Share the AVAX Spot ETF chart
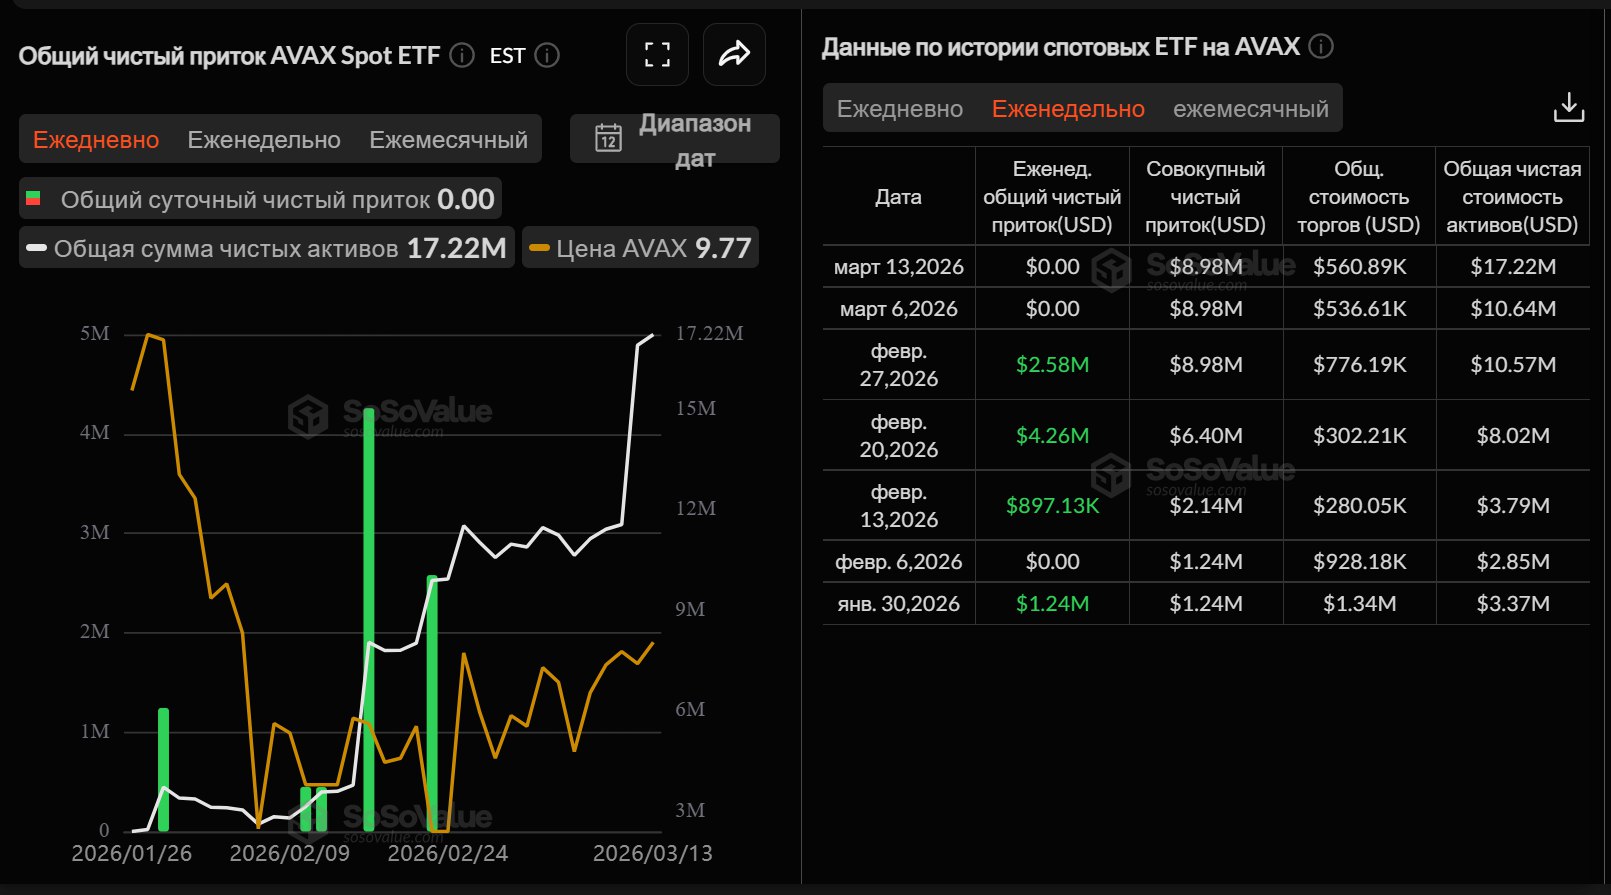 click(x=734, y=54)
